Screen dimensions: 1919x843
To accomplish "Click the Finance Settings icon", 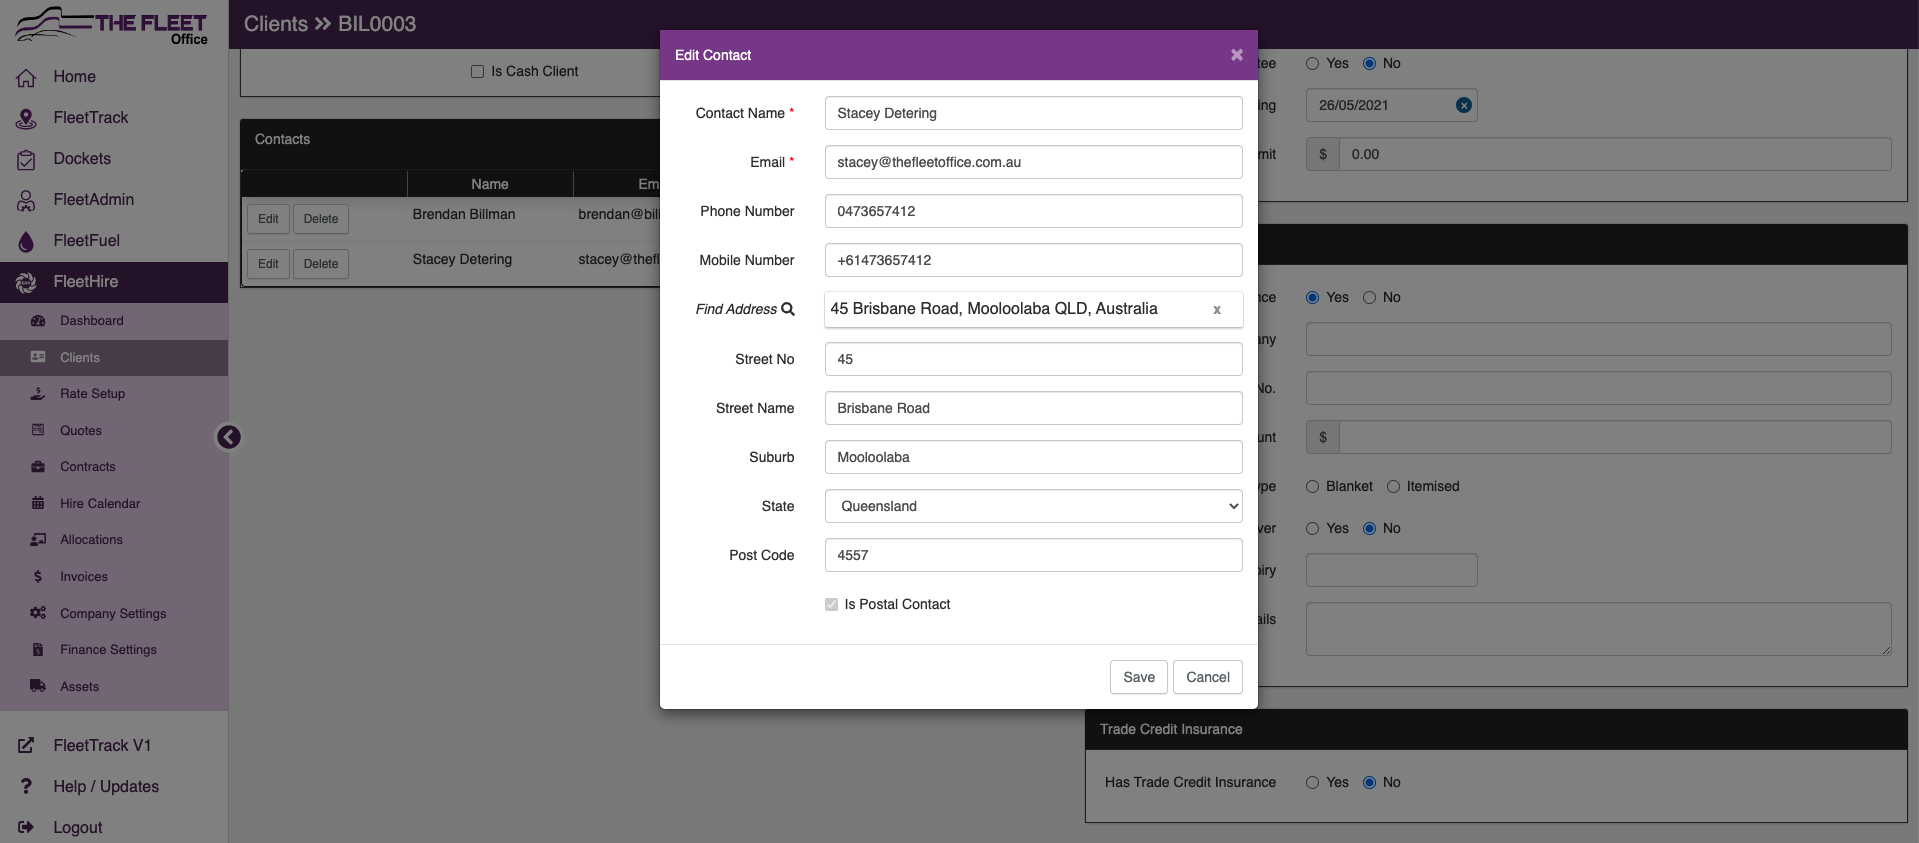I will [x=38, y=650].
